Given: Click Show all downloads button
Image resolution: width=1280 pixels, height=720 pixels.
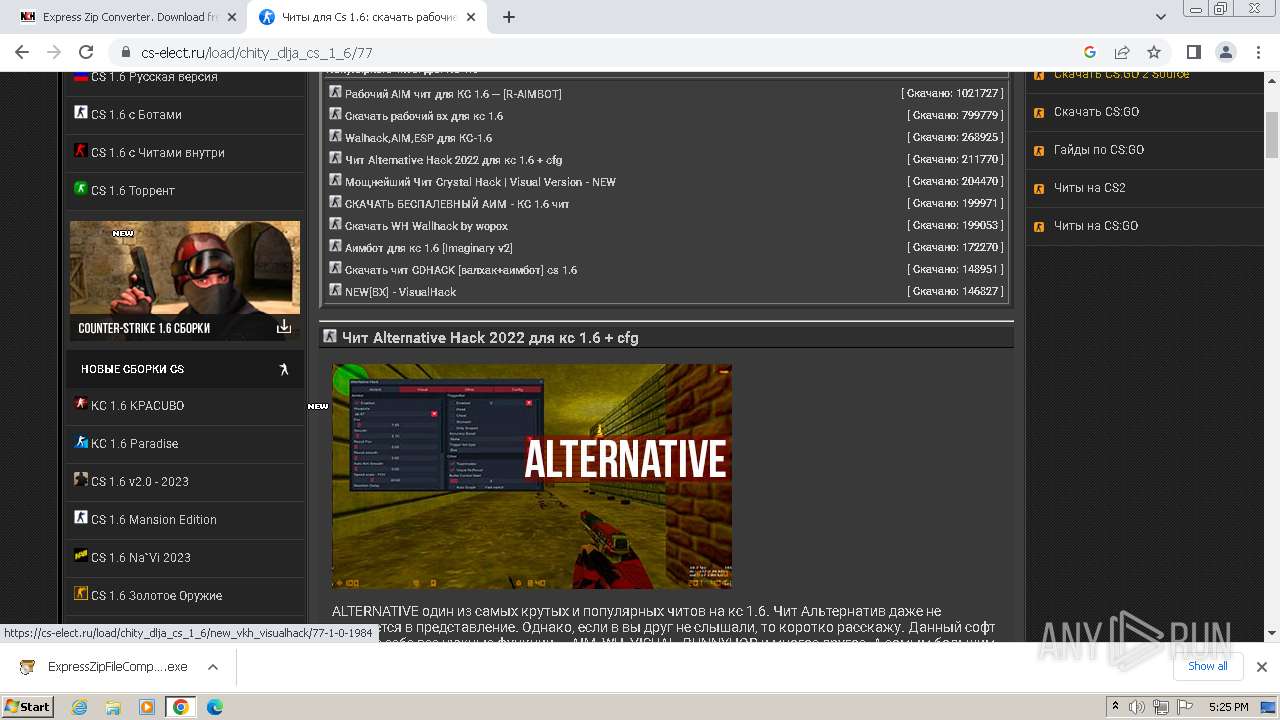Looking at the screenshot, I should tap(1207, 666).
